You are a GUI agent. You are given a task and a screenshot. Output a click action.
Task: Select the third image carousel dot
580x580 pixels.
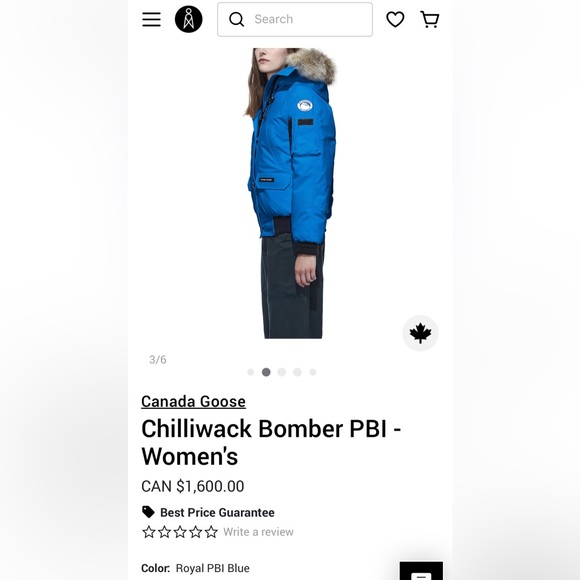[x=281, y=372]
